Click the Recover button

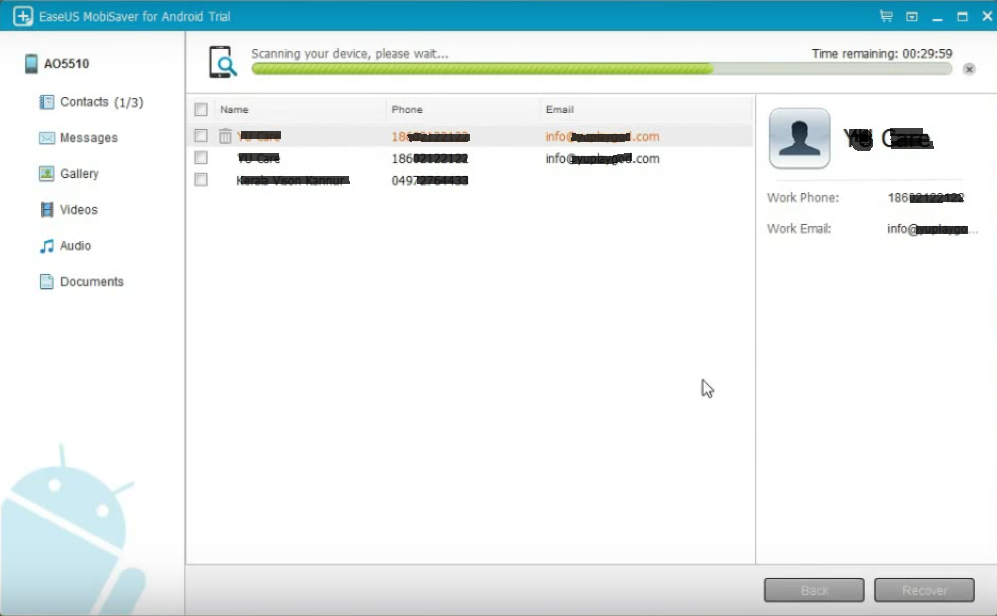click(x=925, y=590)
